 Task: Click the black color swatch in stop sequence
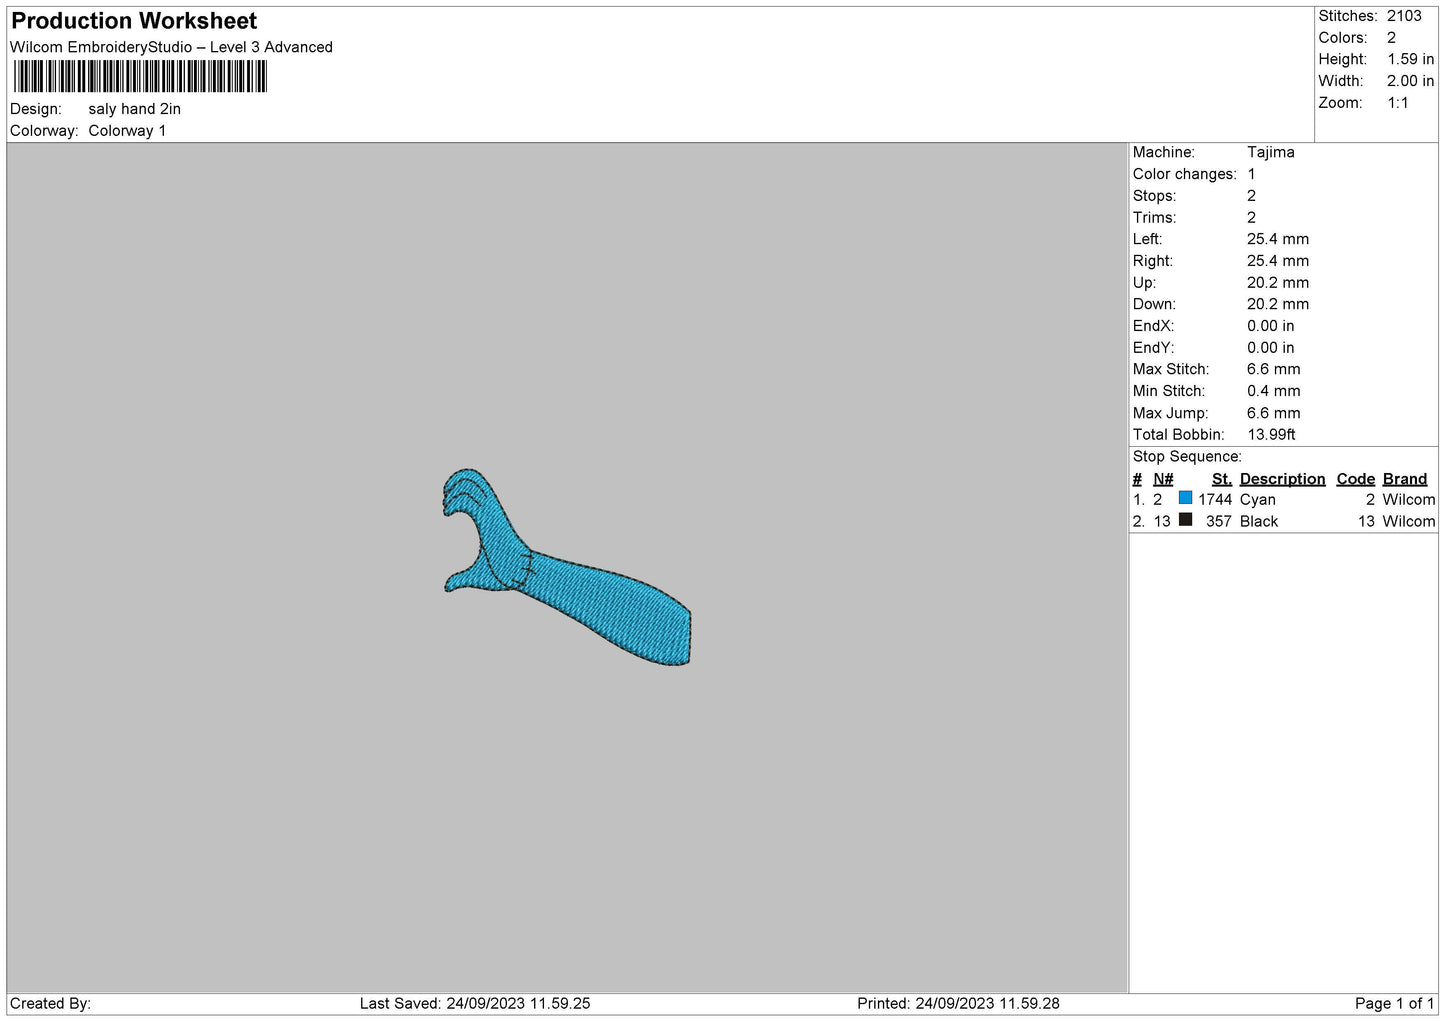(x=1185, y=519)
